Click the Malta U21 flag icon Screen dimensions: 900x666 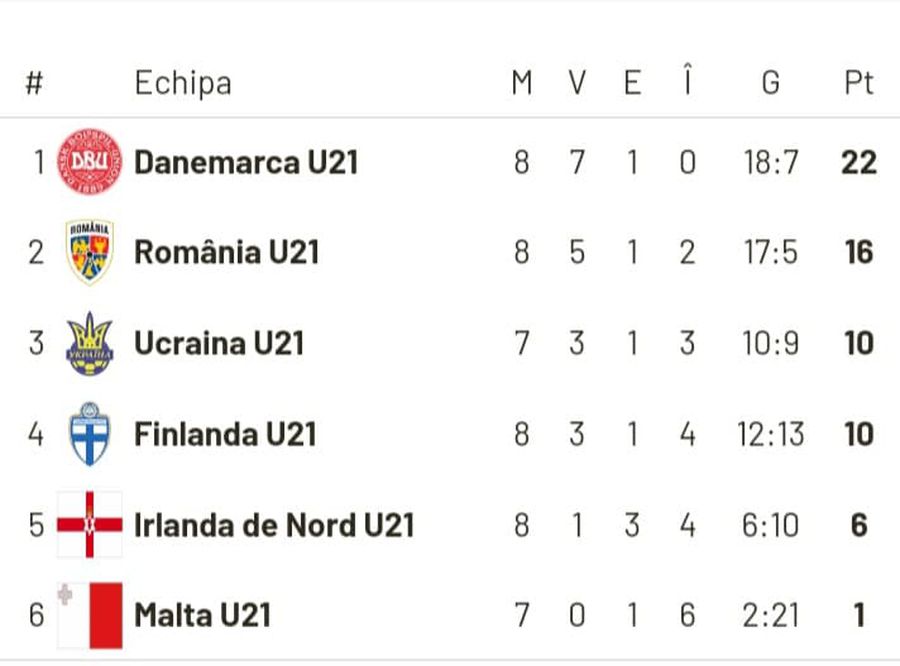click(x=90, y=615)
